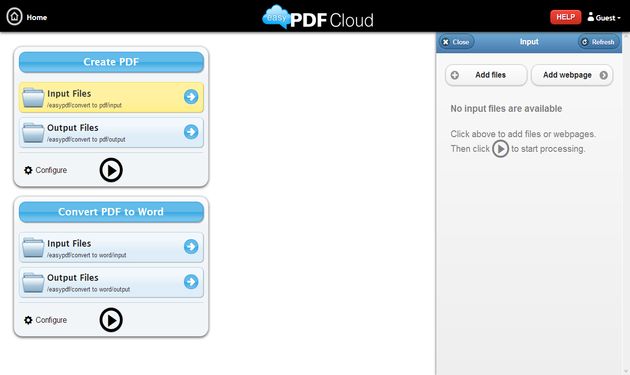The height and width of the screenshot is (375, 630).
Task: Click the plus icon on Add files
Action: (454, 75)
